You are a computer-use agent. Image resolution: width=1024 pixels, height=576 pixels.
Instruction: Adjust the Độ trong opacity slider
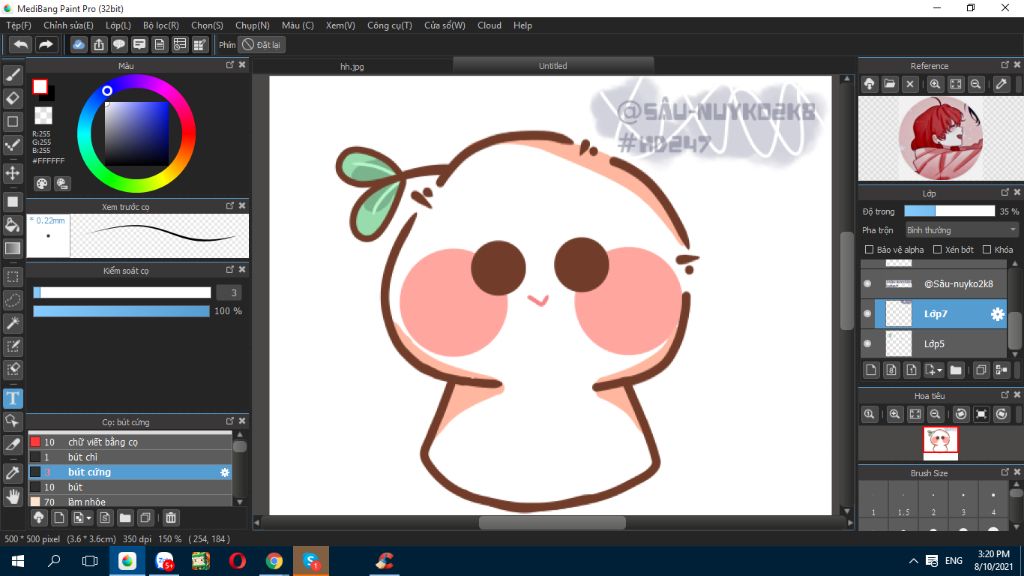(949, 211)
